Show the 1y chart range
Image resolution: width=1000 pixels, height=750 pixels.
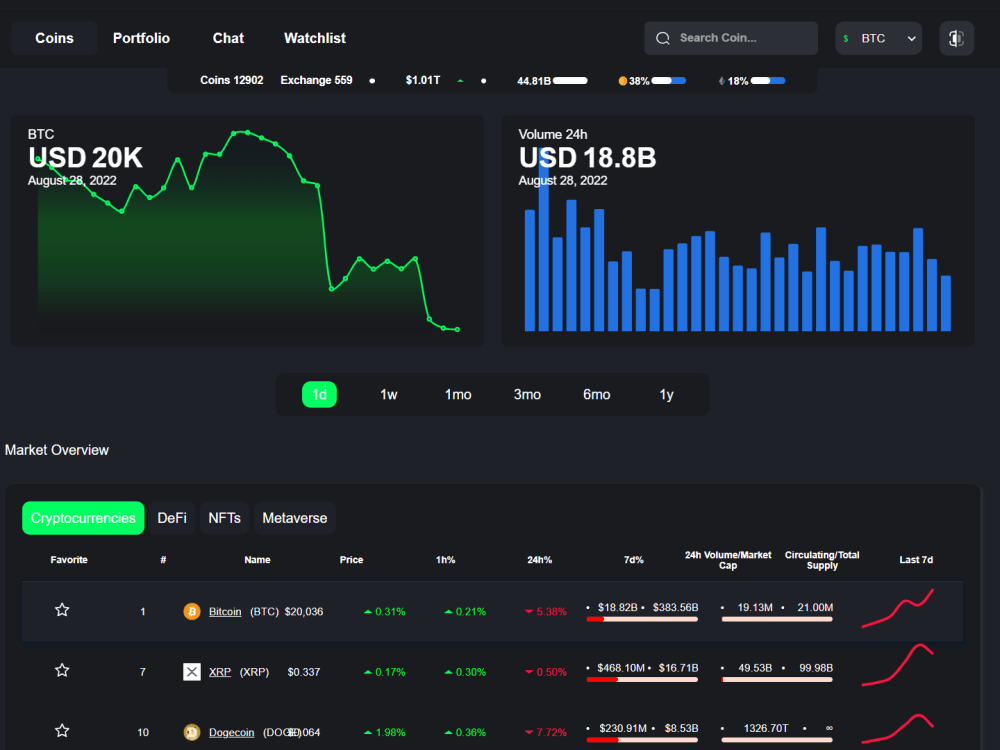coord(666,395)
